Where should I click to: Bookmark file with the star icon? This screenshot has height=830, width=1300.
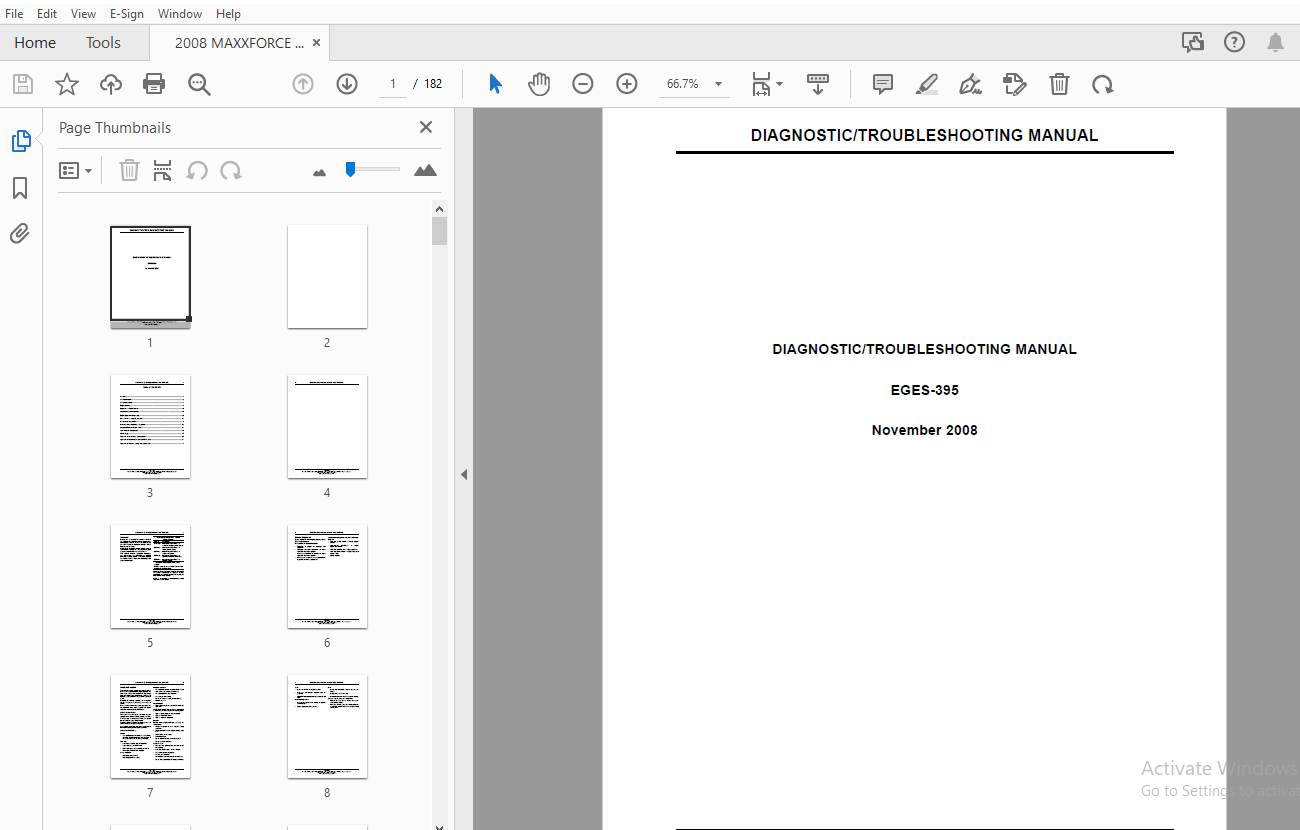click(66, 84)
